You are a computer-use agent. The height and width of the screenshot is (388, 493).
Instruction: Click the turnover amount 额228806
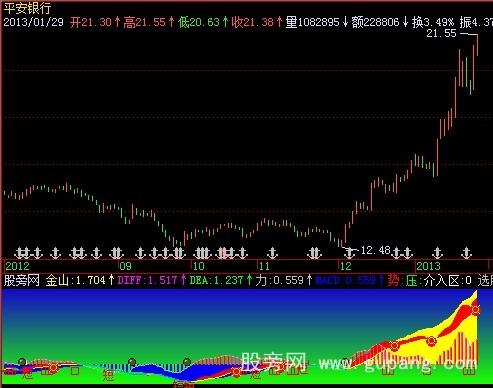[375, 22]
